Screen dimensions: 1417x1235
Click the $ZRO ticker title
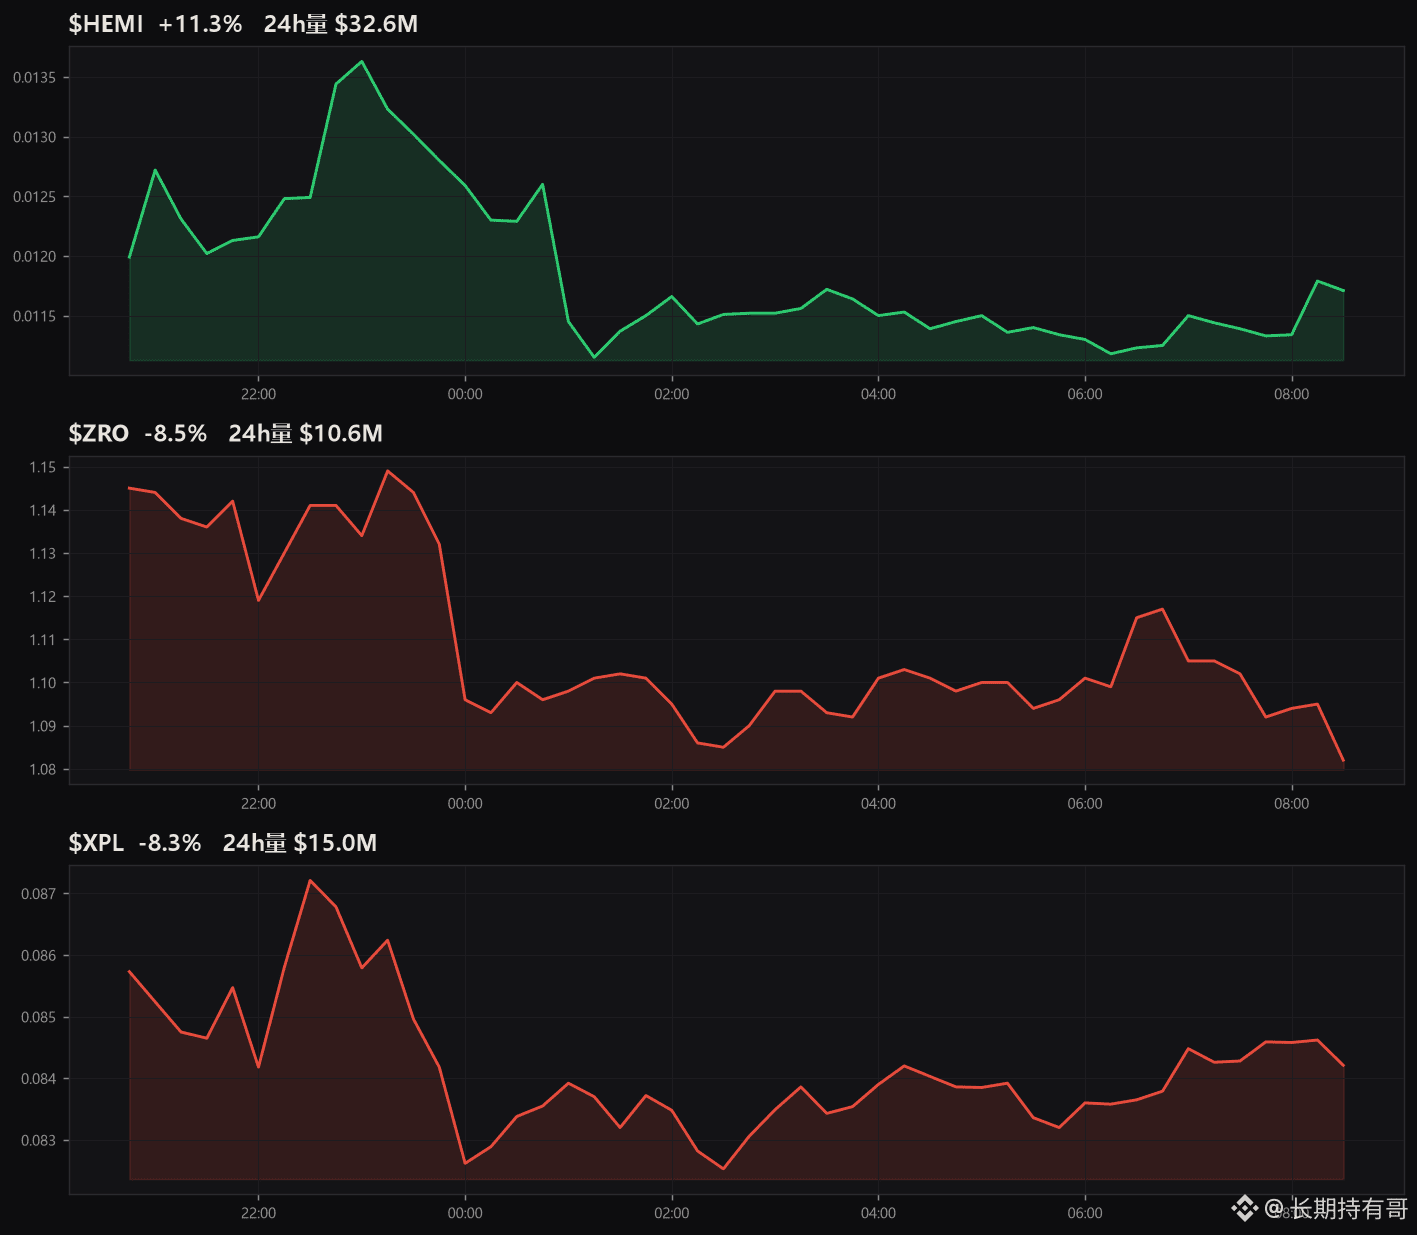click(99, 433)
